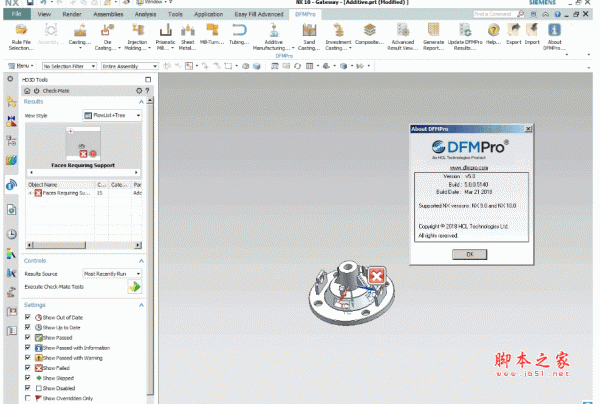Toggle Show Disabled checkbox
The image size is (600, 404).
pos(28,388)
